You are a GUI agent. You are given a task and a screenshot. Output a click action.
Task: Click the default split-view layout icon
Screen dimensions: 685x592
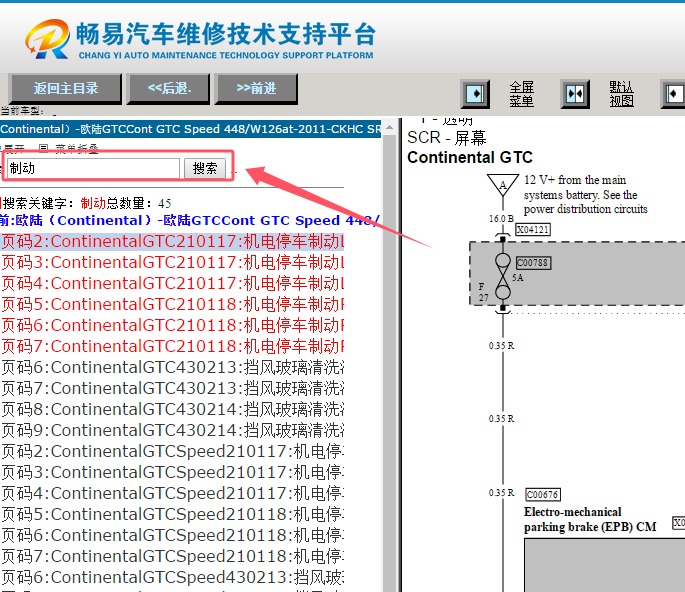pyautogui.click(x=575, y=93)
